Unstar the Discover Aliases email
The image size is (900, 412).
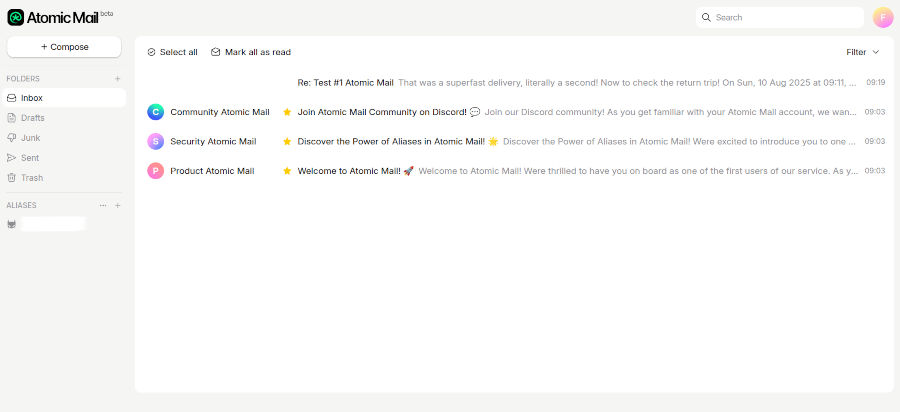coord(287,141)
